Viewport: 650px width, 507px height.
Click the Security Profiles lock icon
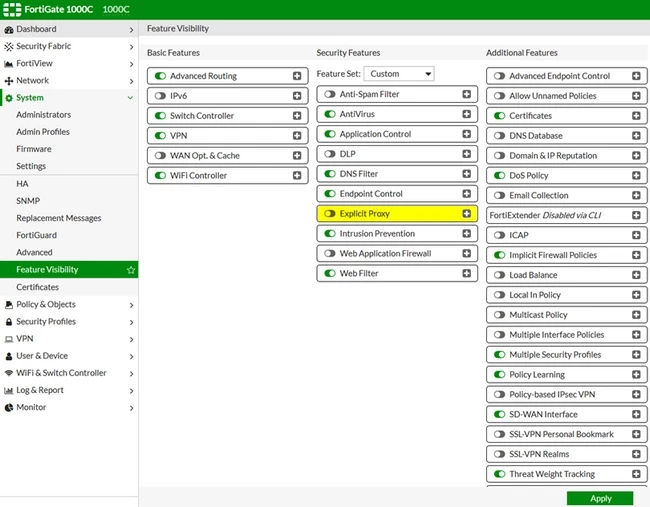pos(8,322)
